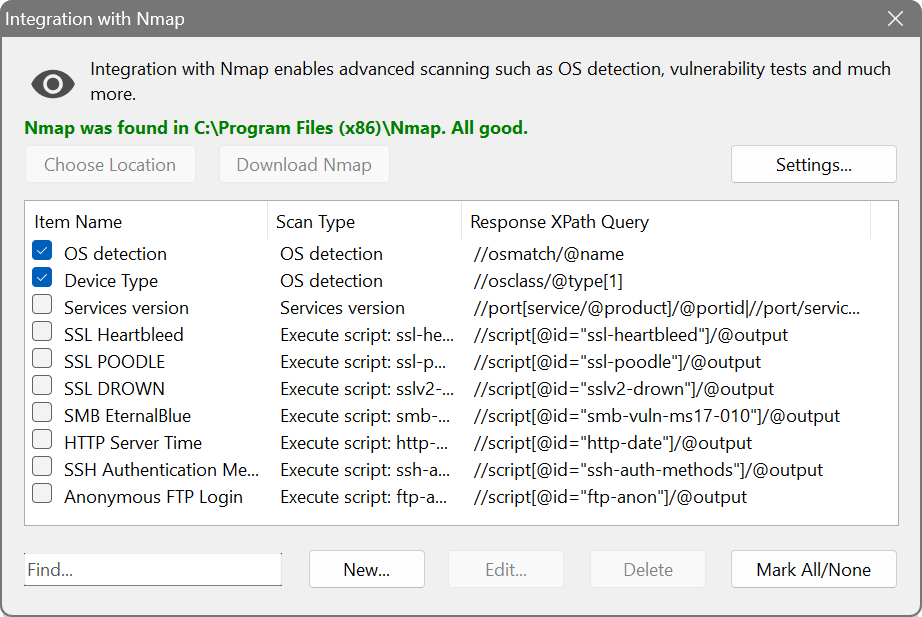Screen dimensions: 922x617
Task: Select the Services version item name
Action: click(x=126, y=308)
